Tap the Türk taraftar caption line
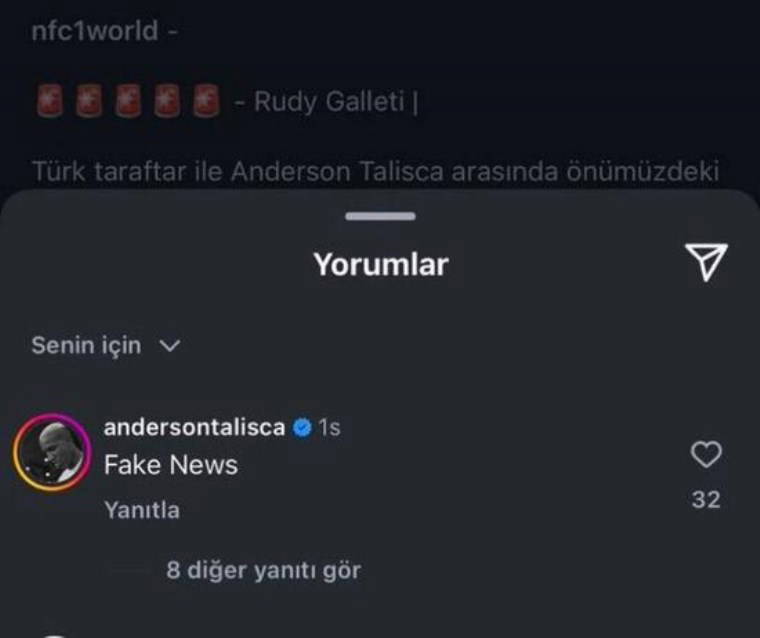The width and height of the screenshot is (760, 638). pos(375,172)
